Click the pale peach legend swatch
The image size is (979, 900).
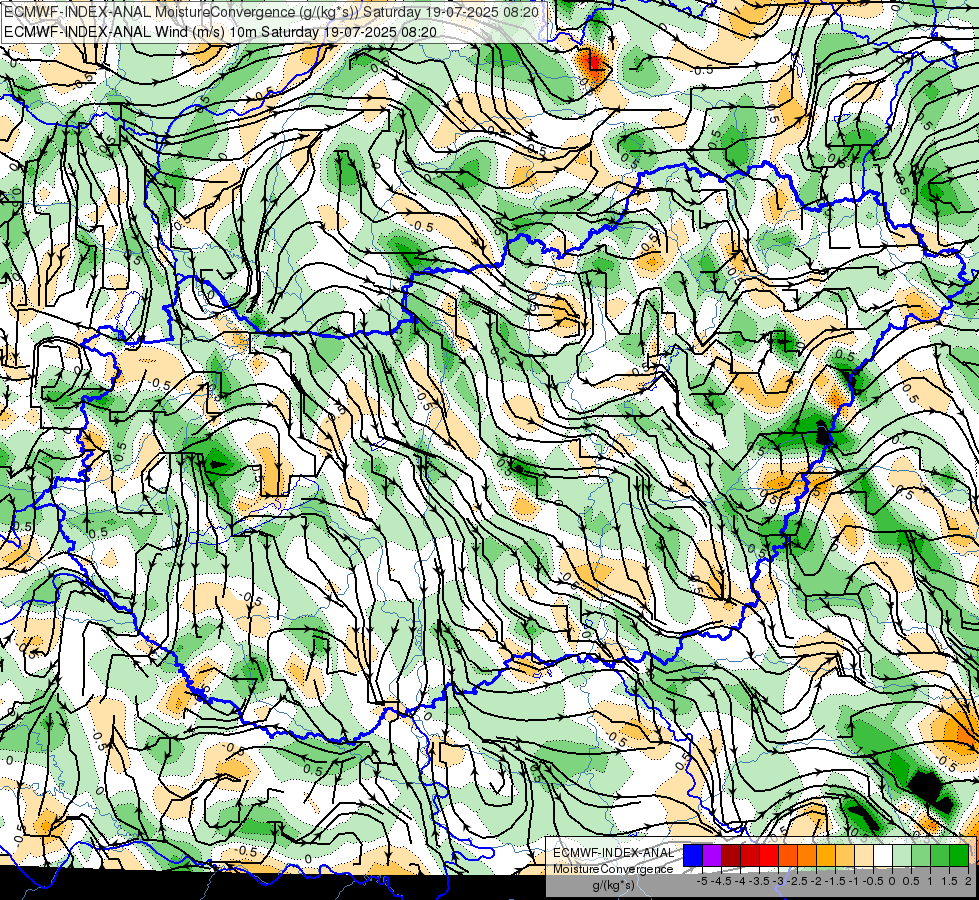pyautogui.click(x=863, y=855)
